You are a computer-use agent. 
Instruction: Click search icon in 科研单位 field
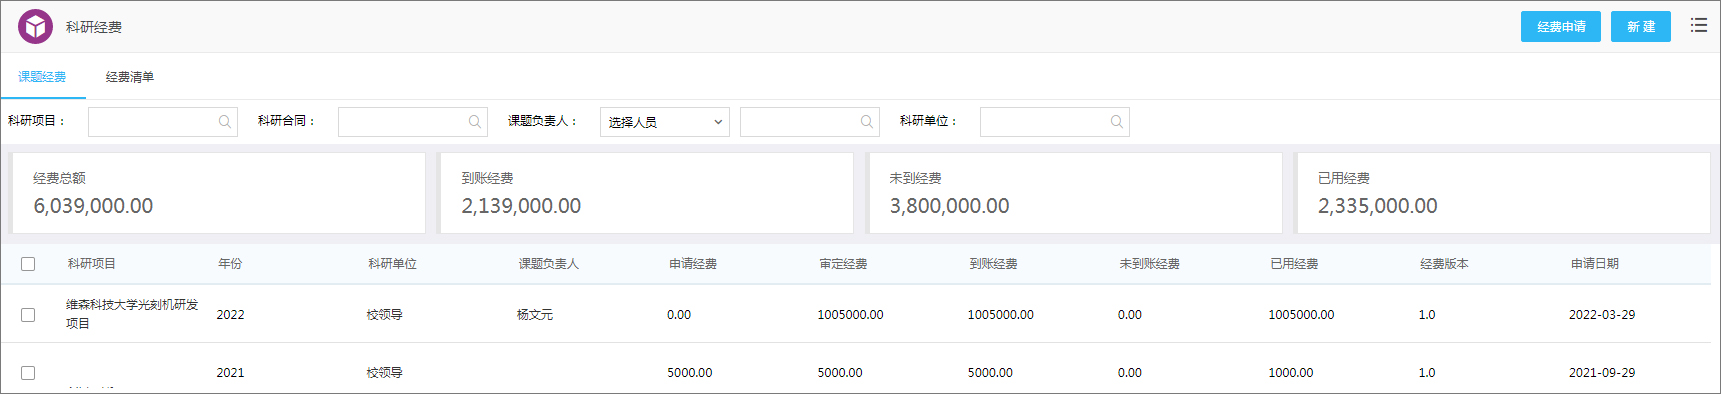coord(1117,122)
